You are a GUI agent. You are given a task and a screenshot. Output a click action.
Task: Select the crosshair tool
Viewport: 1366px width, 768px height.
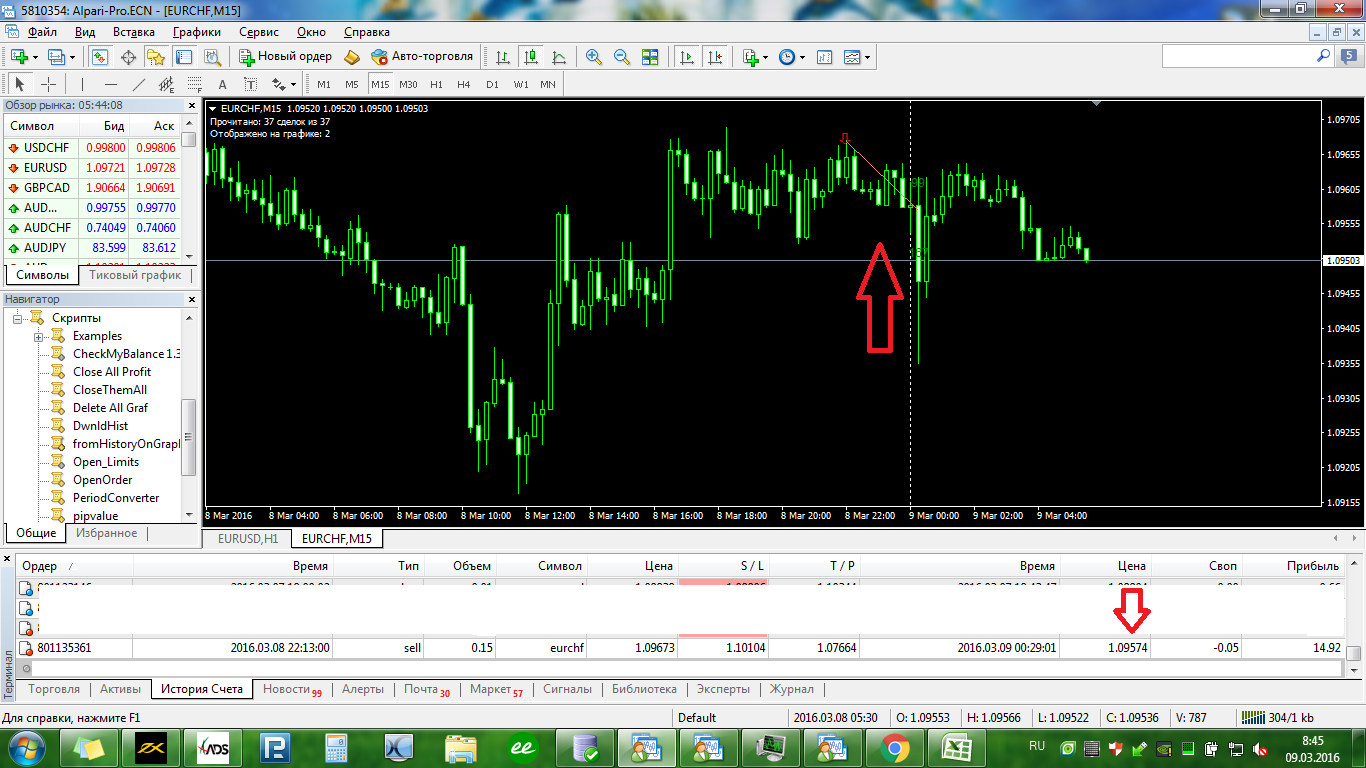click(x=48, y=84)
